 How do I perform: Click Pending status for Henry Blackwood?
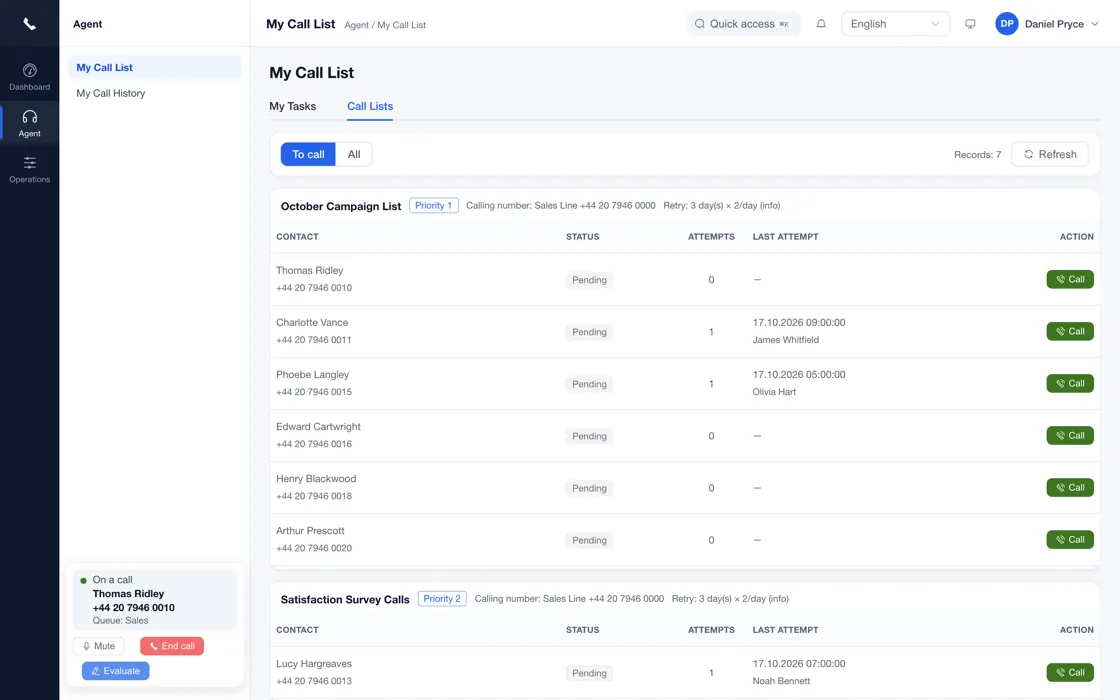point(589,489)
